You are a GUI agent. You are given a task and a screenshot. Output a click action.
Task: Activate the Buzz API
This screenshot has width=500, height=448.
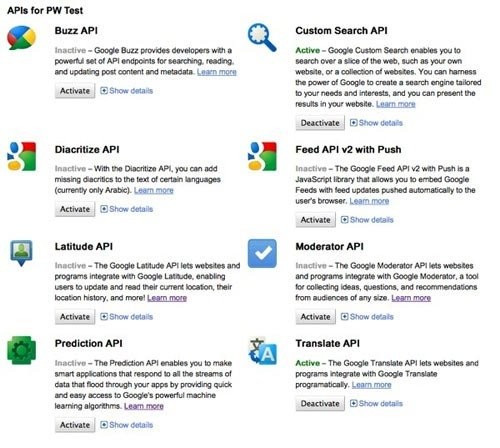pos(75,91)
